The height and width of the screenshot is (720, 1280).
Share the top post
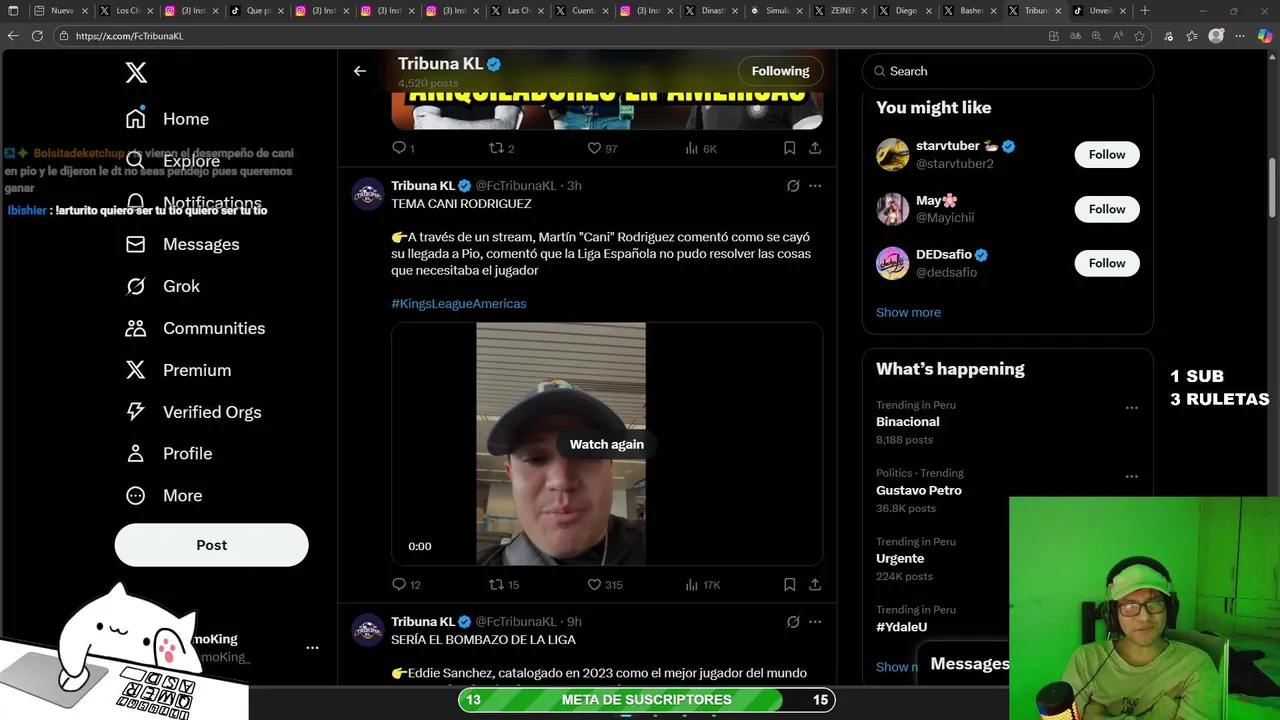pyautogui.click(x=815, y=148)
